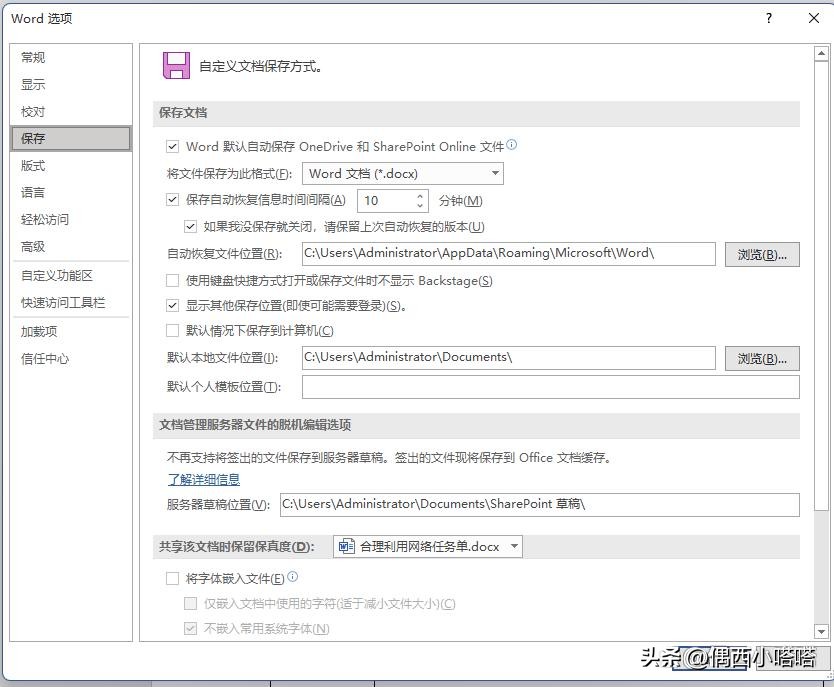Increase the autorecover minutes with up arrow
The width and height of the screenshot is (834, 687).
click(419, 194)
